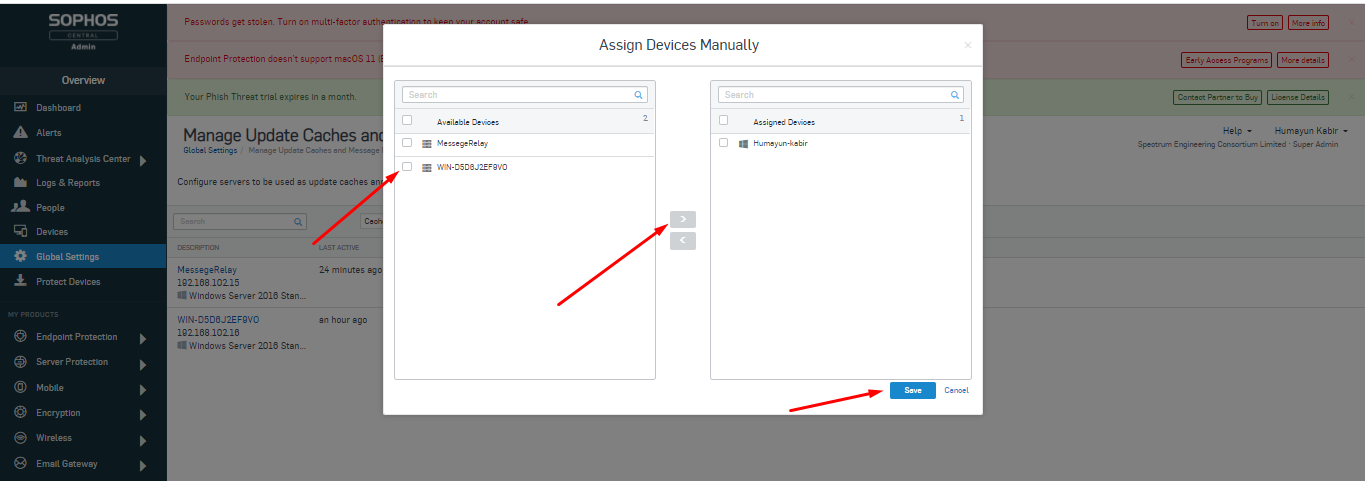Image resolution: width=1365 pixels, height=481 pixels.
Task: Click the Protect Devices download icon
Action: pyautogui.click(x=20, y=281)
